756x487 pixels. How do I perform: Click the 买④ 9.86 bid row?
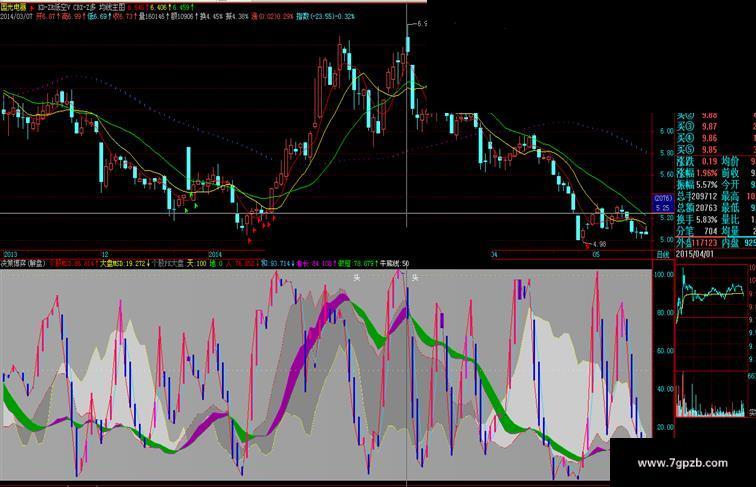pos(697,138)
